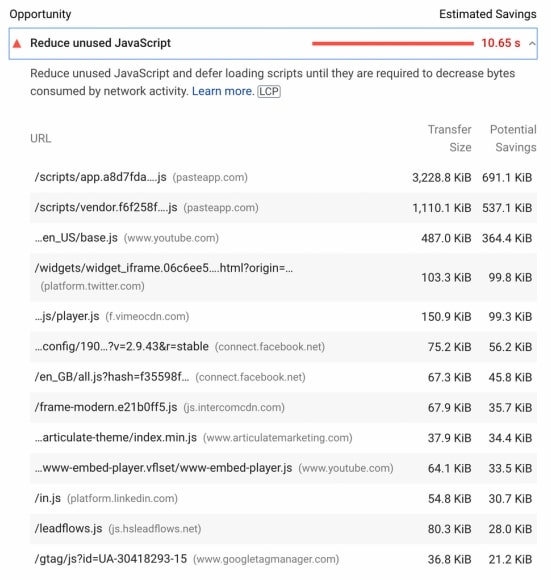Click the Estimated Savings header
This screenshot has width=551, height=580.
pyautogui.click(x=487, y=14)
